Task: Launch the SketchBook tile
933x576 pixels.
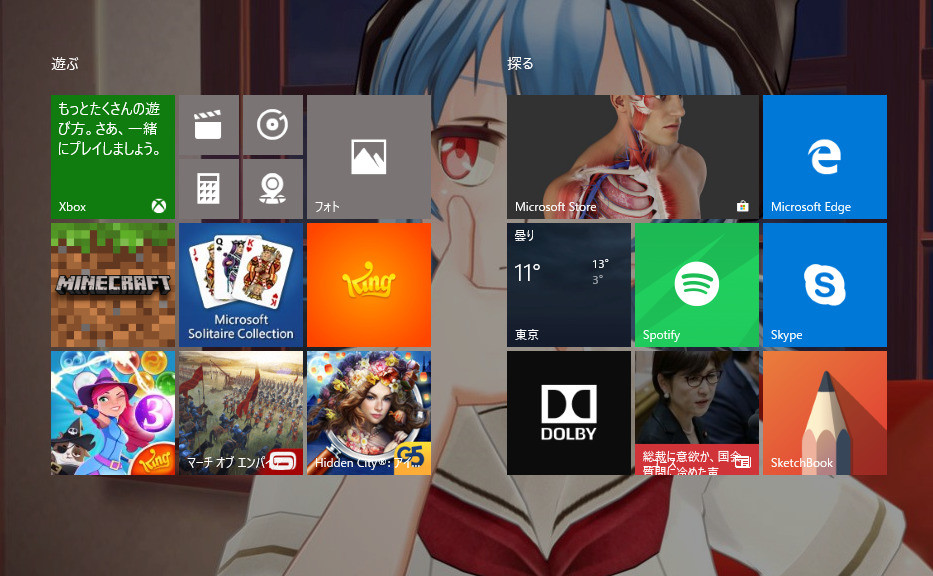Action: [825, 413]
